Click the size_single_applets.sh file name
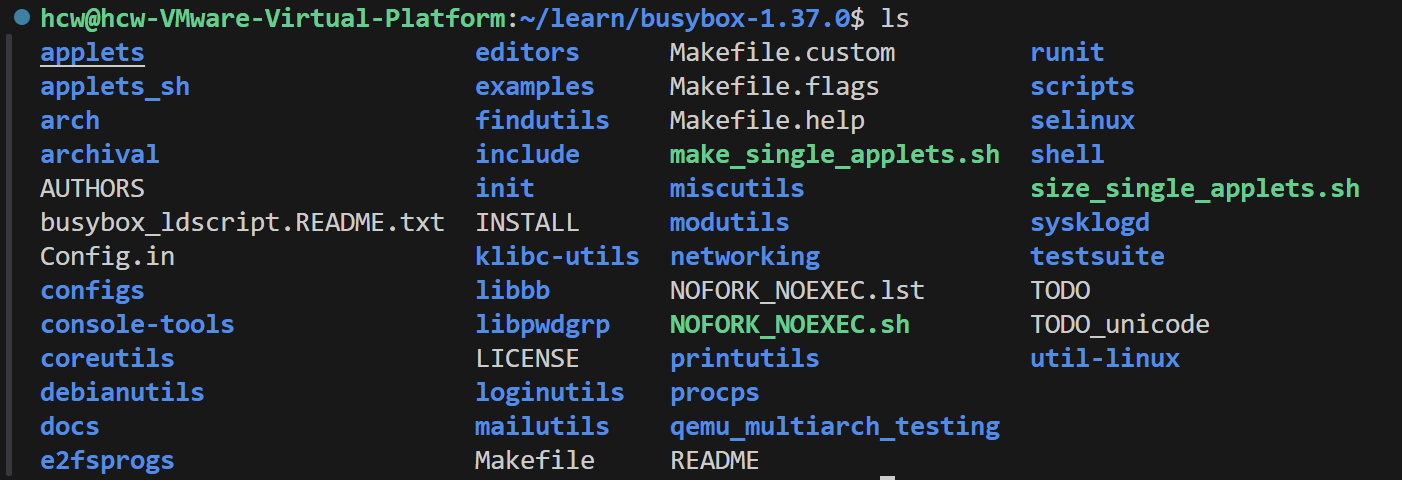This screenshot has width=1402, height=480. pyautogui.click(x=1195, y=189)
